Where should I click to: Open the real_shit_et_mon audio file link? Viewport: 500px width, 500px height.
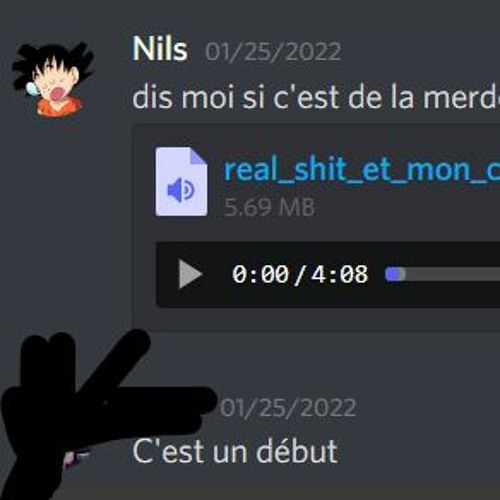click(361, 170)
